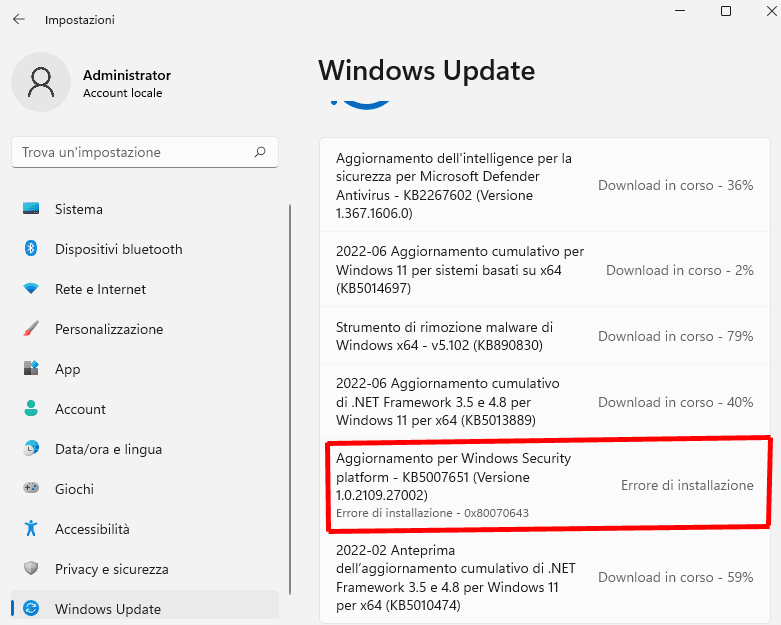The width and height of the screenshot is (781, 625).
Task: Click the Account person icon
Action: (31, 408)
